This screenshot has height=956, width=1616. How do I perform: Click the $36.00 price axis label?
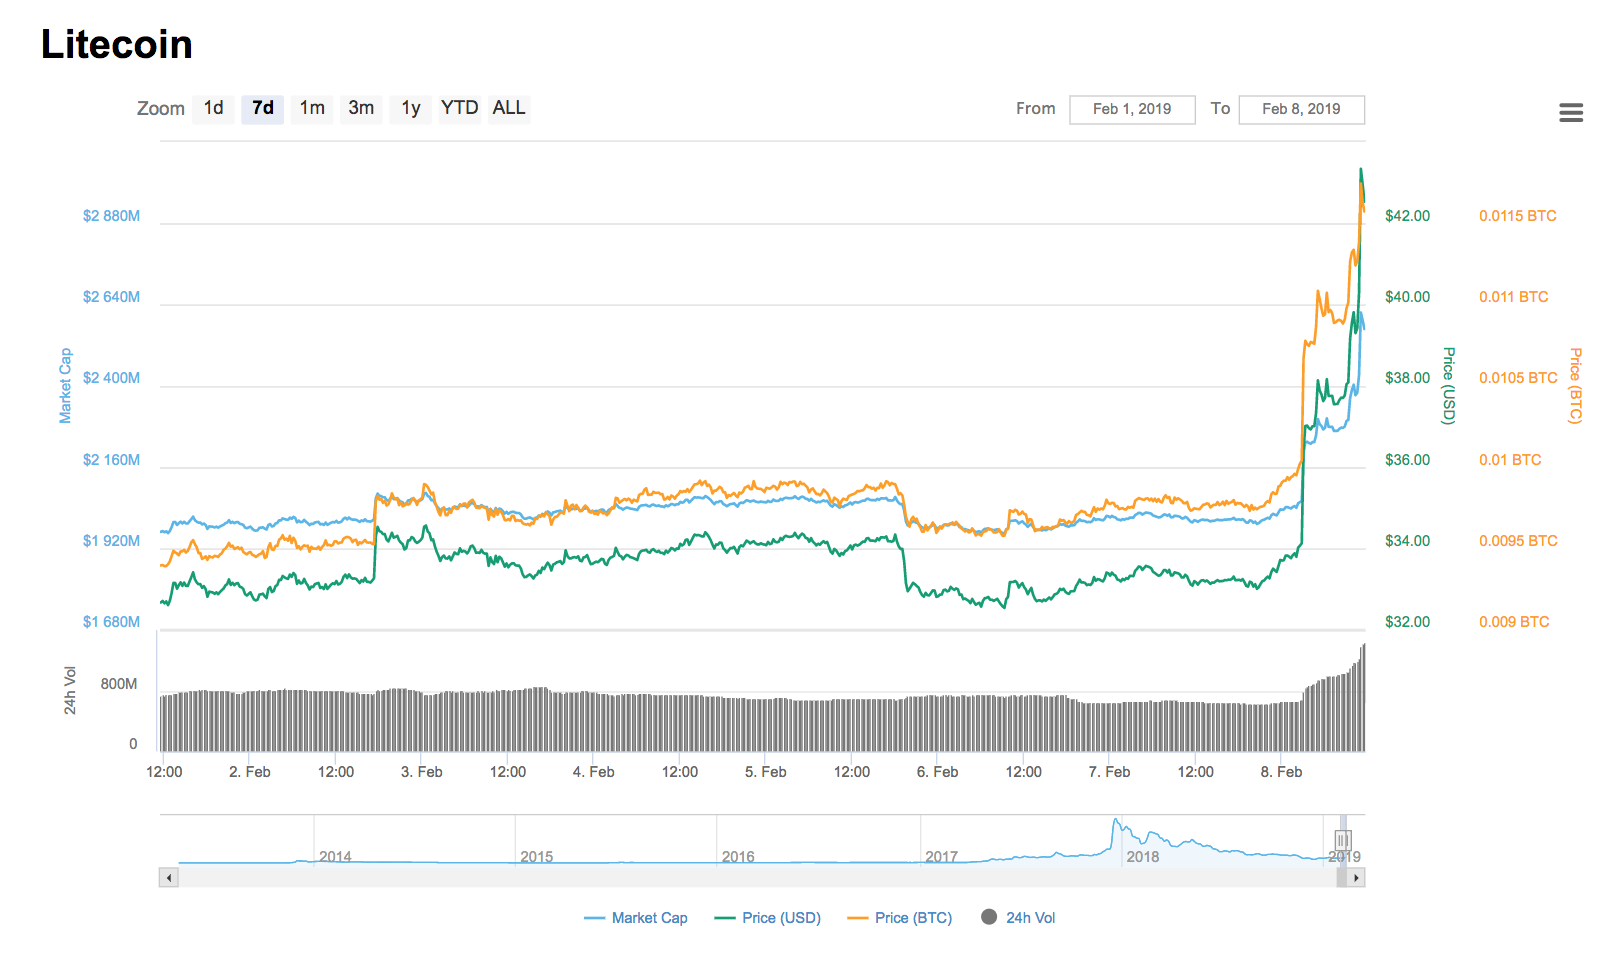coord(1407,460)
